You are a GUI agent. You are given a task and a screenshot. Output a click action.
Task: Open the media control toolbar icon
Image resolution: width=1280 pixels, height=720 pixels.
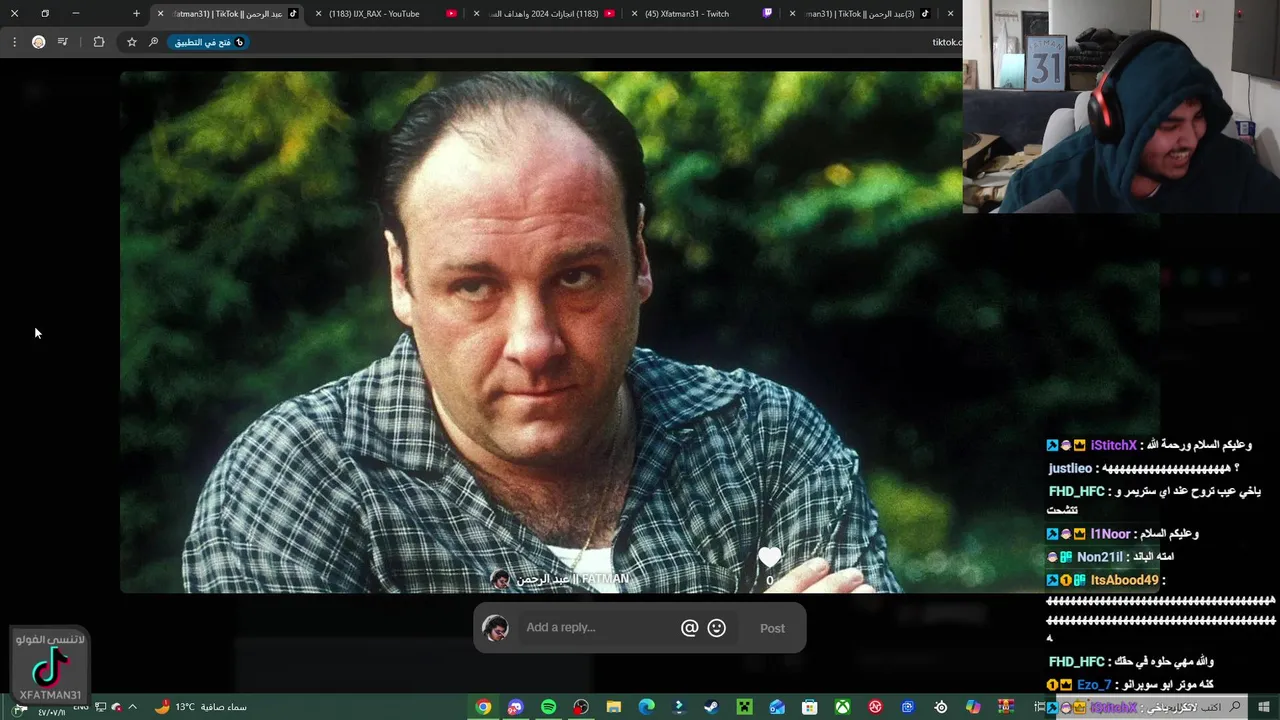[x=63, y=42]
